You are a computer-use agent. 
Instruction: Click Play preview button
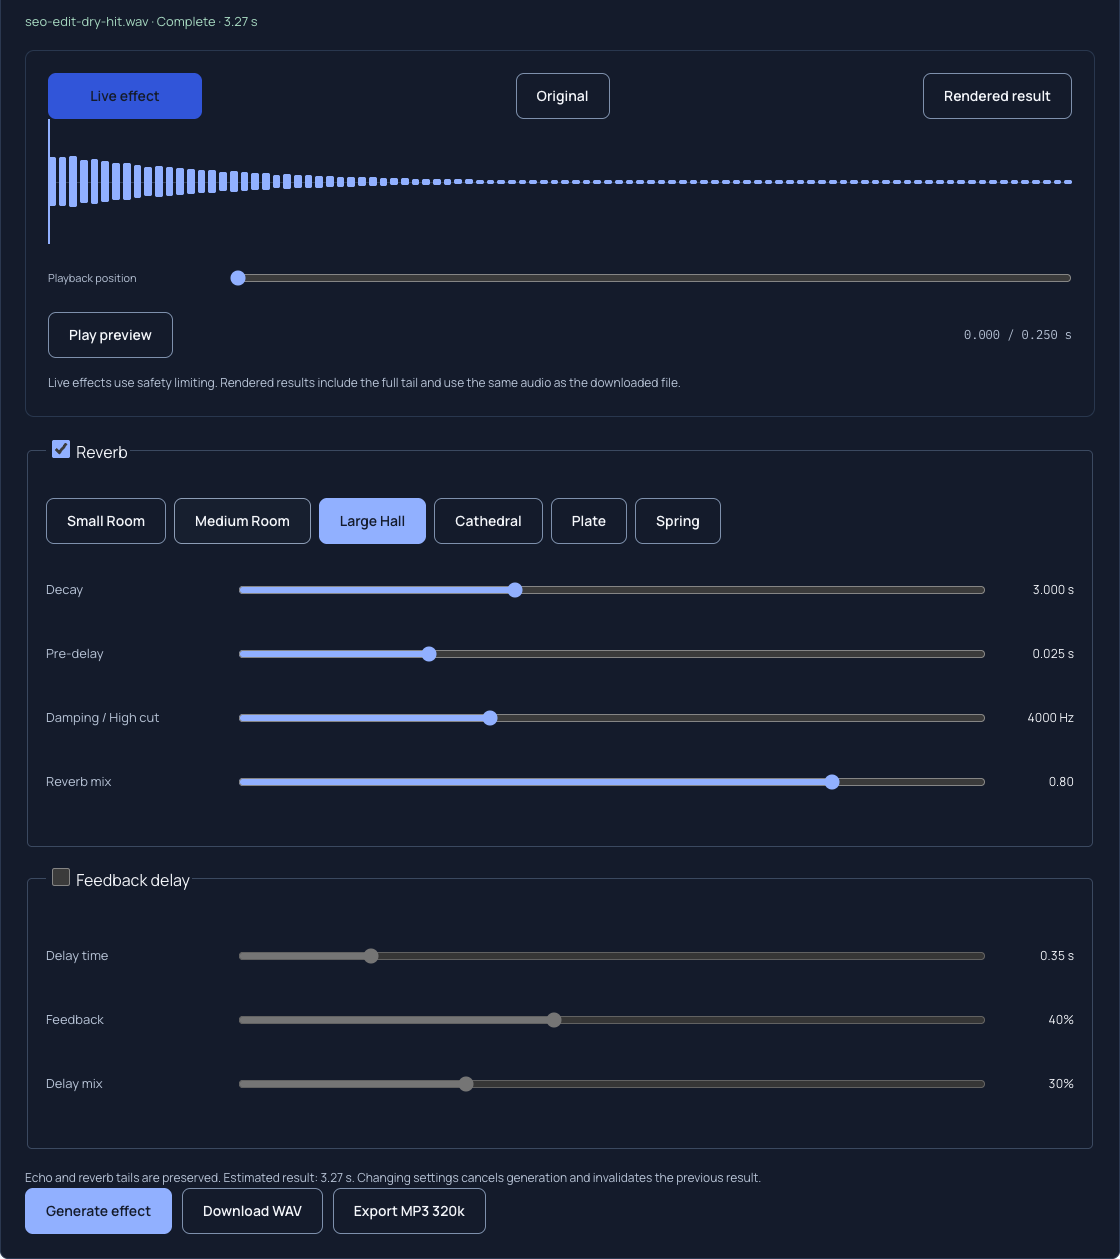click(x=110, y=335)
